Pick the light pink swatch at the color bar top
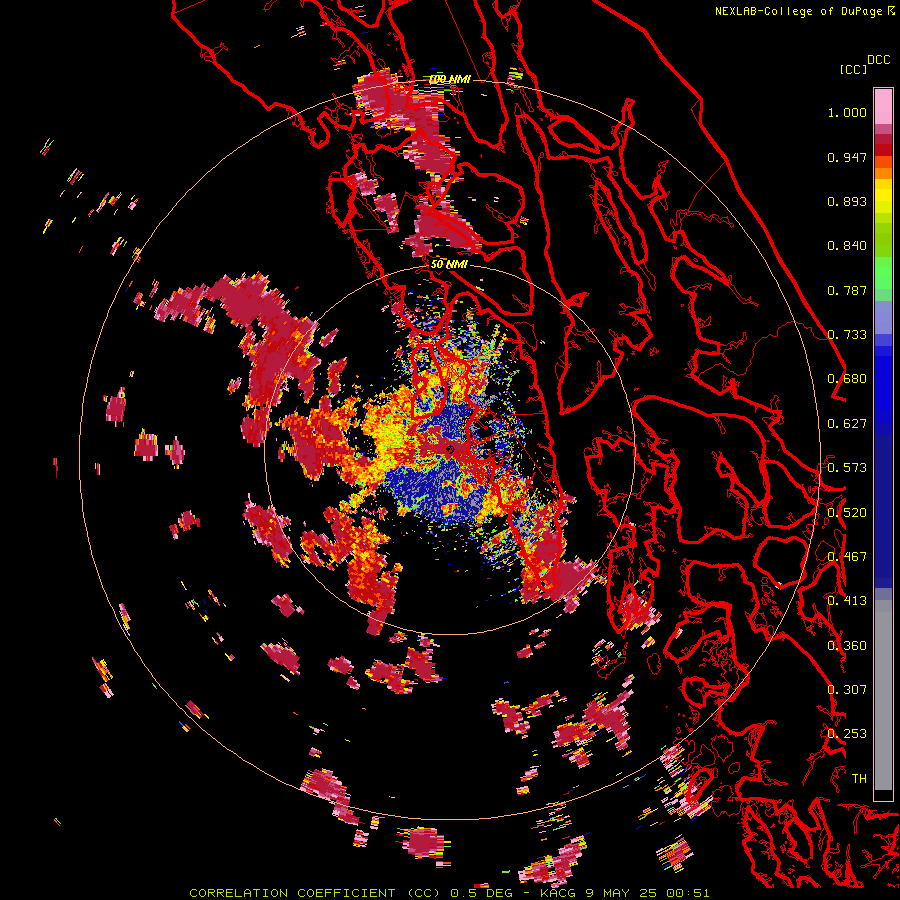The image size is (900, 900). [x=883, y=106]
